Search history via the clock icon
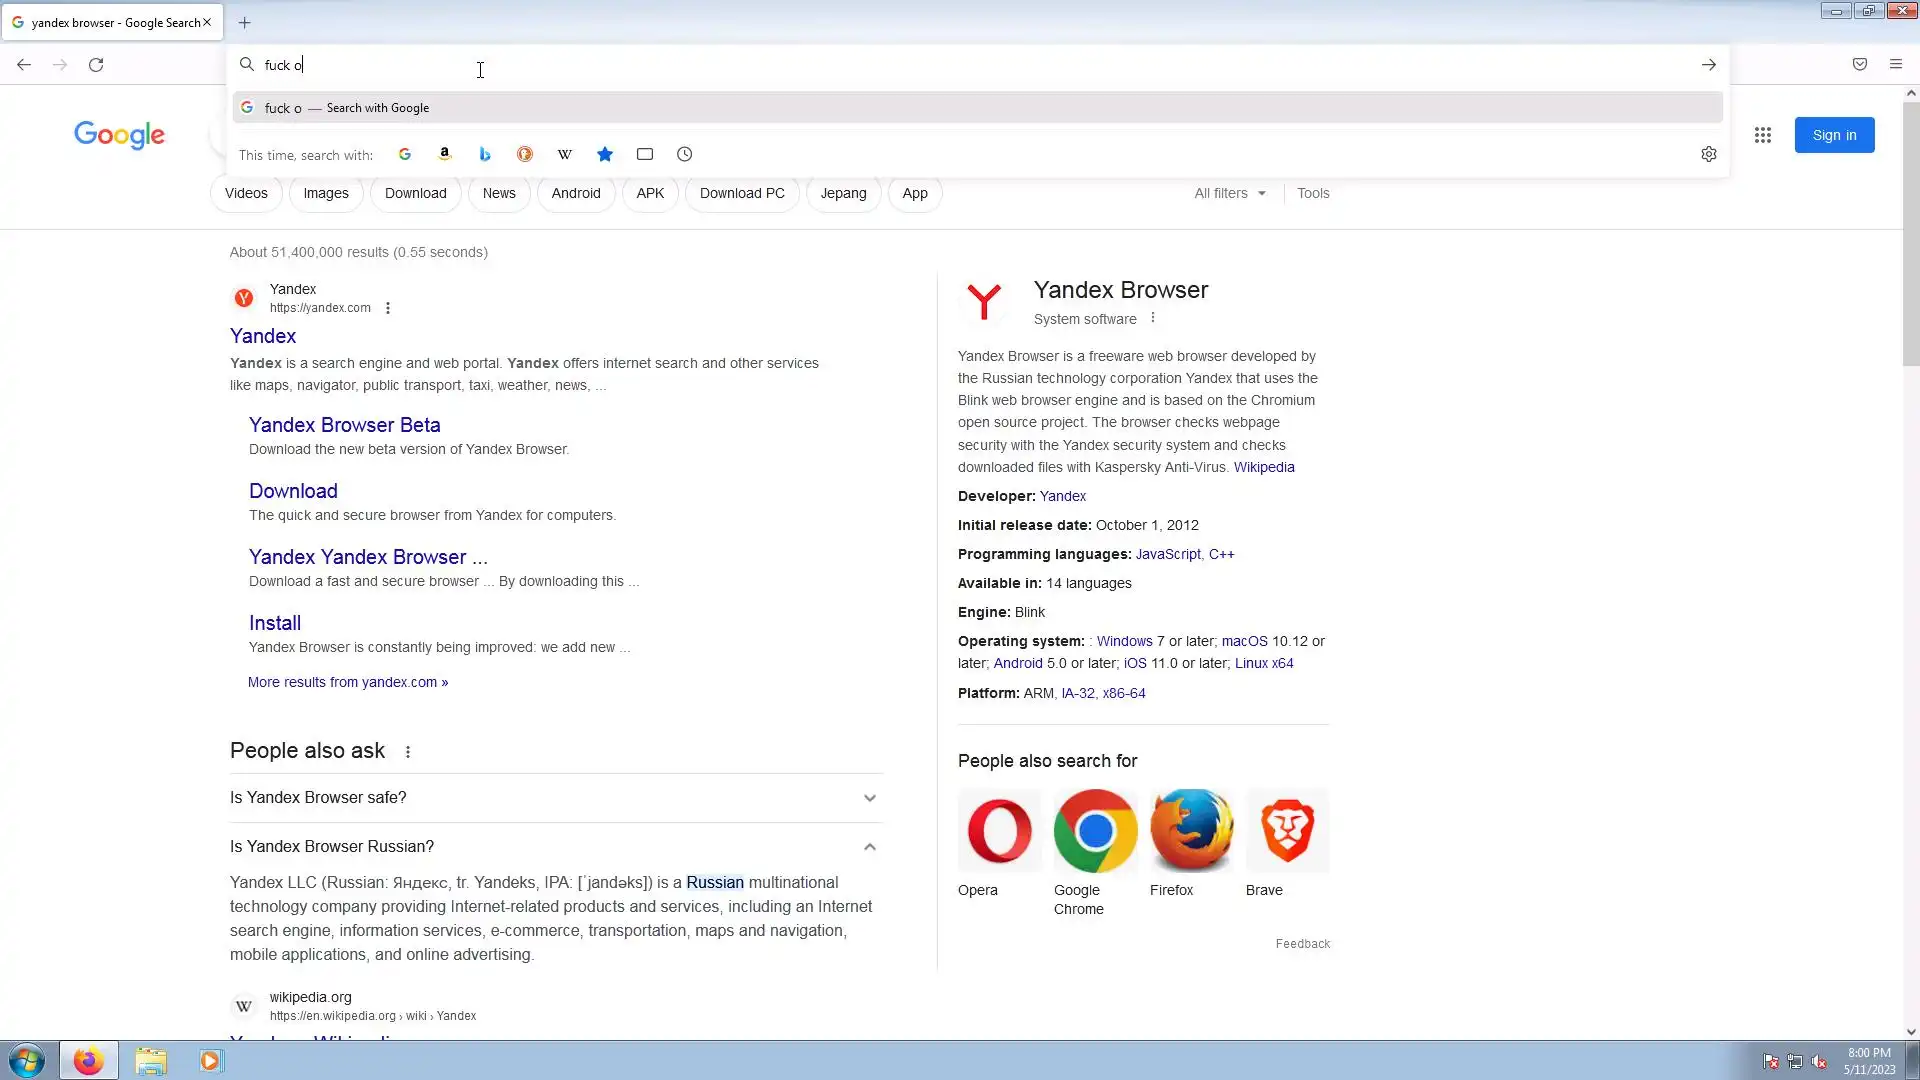Viewport: 1920px width, 1080px height. click(685, 154)
